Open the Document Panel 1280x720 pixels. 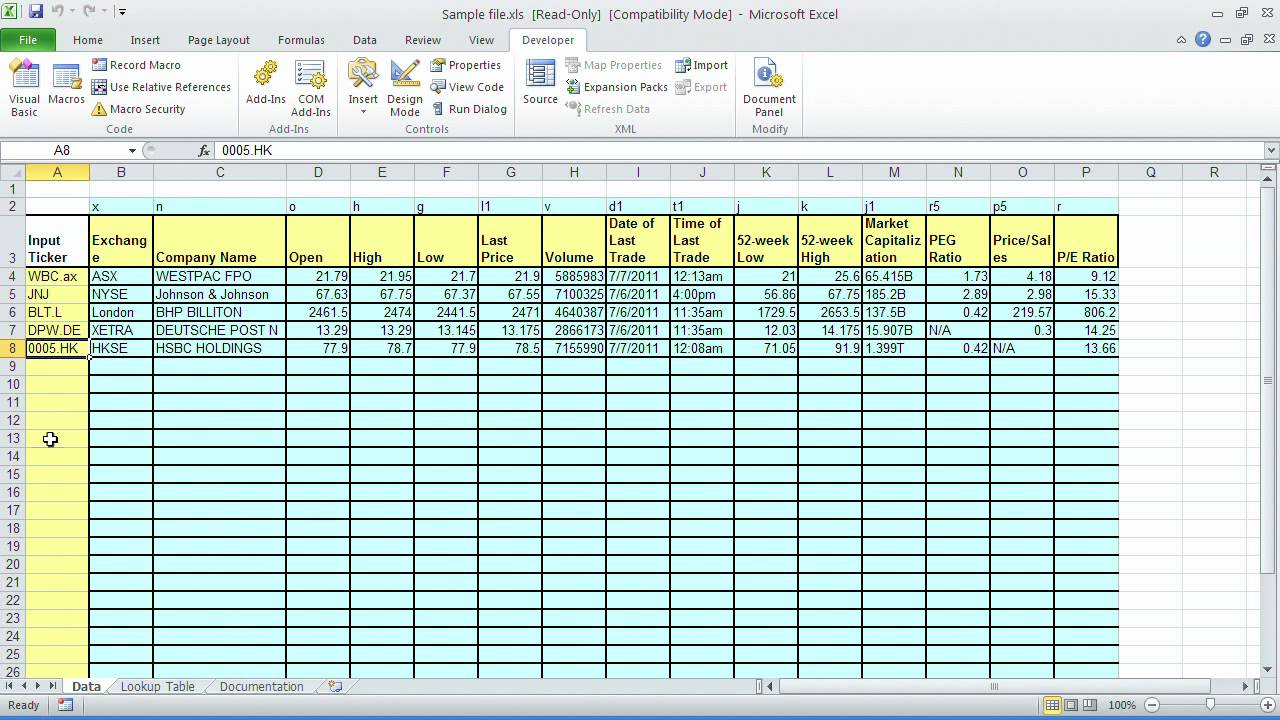coord(769,87)
